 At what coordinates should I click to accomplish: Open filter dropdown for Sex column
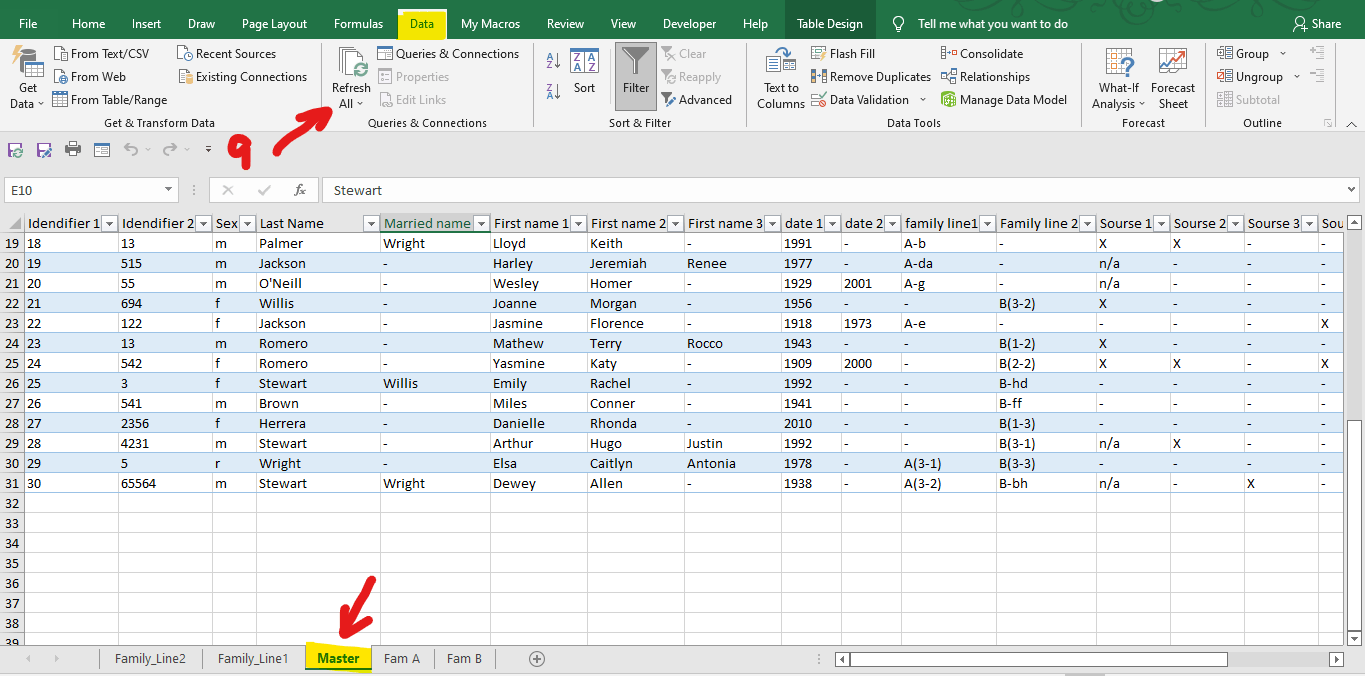click(x=247, y=224)
